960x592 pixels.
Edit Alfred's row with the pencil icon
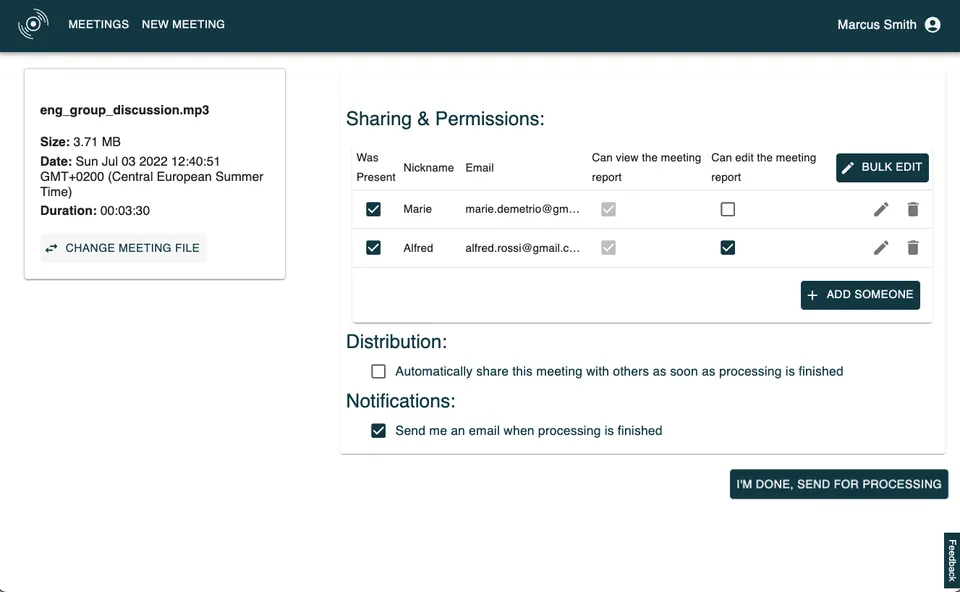(x=881, y=248)
